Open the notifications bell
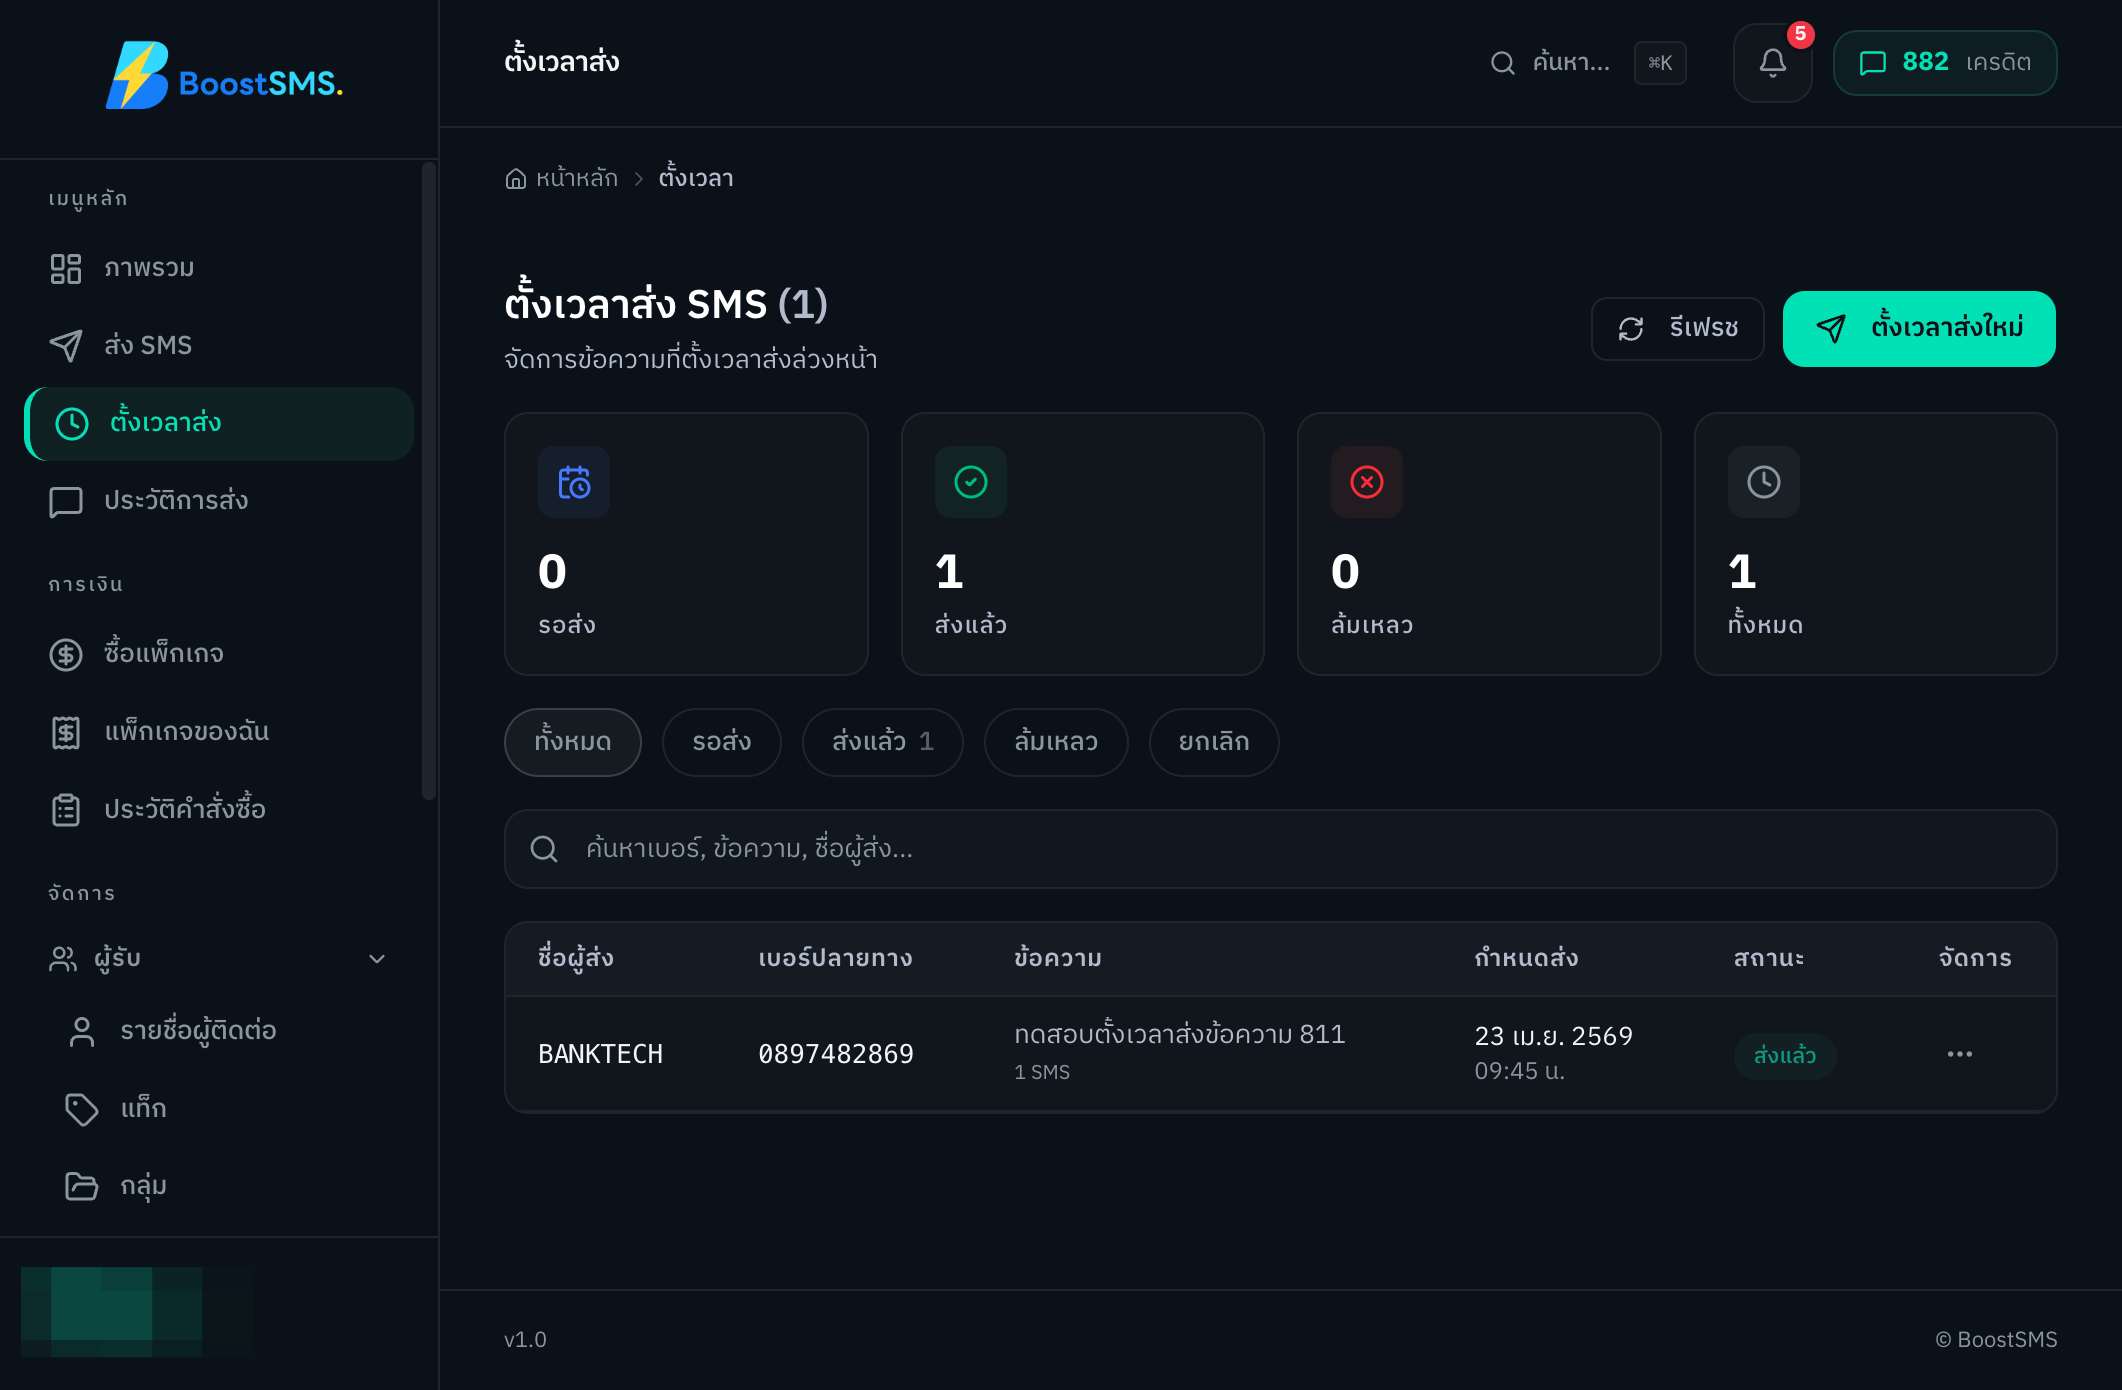 click(1772, 63)
